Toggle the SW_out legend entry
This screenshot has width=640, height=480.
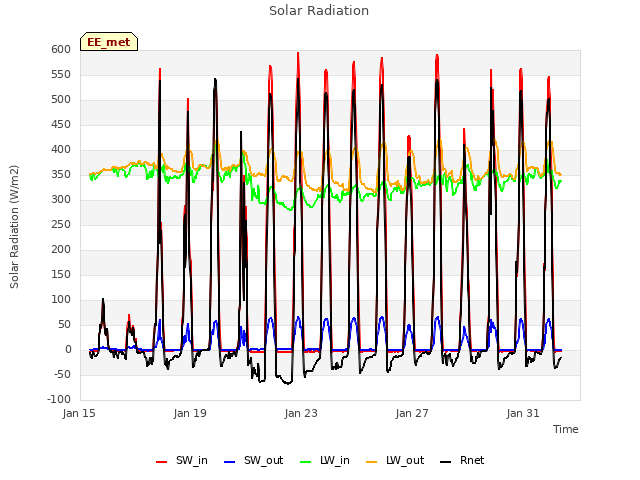[x=253, y=460]
